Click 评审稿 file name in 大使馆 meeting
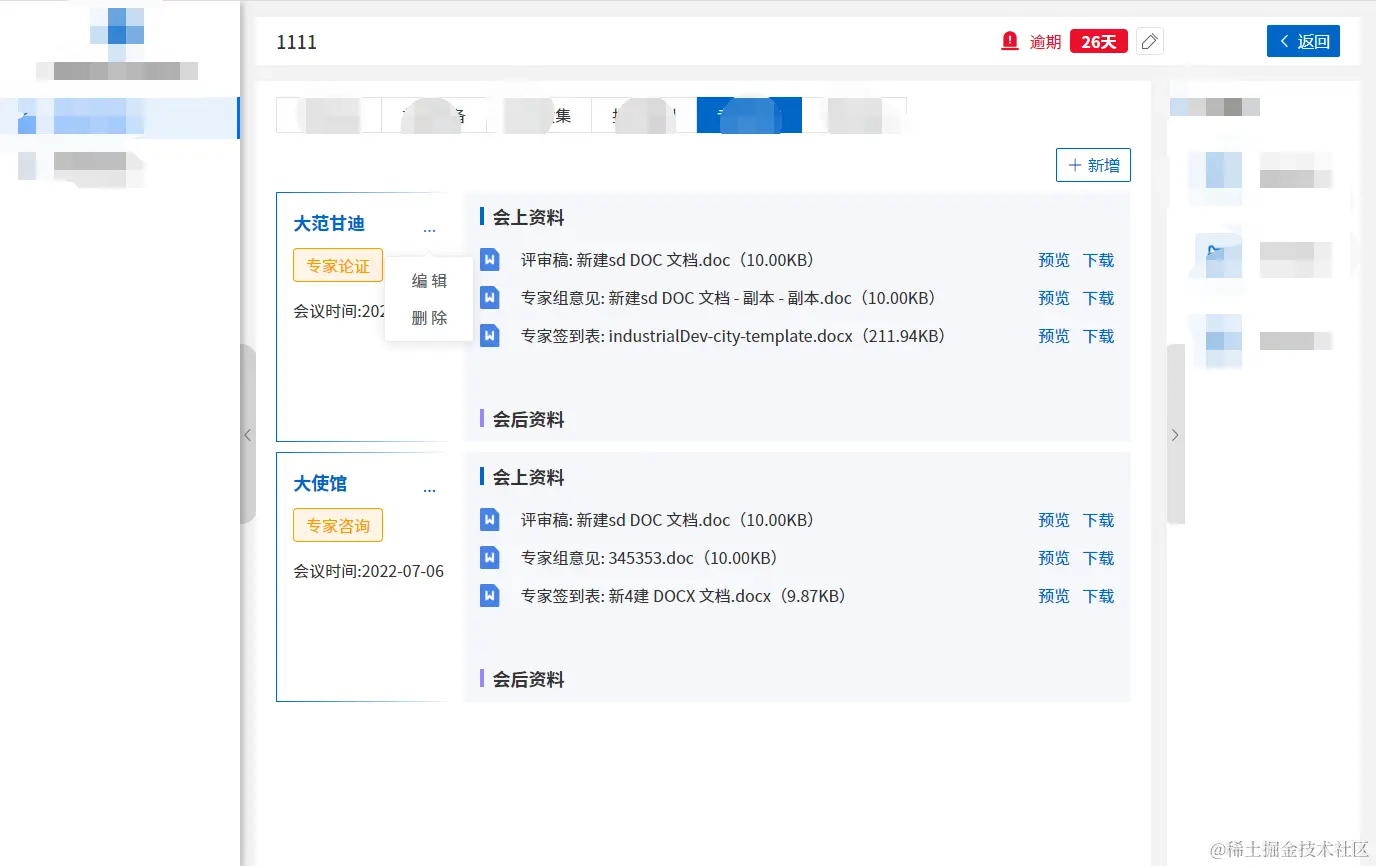This screenshot has height=866, width=1376. [x=668, y=520]
